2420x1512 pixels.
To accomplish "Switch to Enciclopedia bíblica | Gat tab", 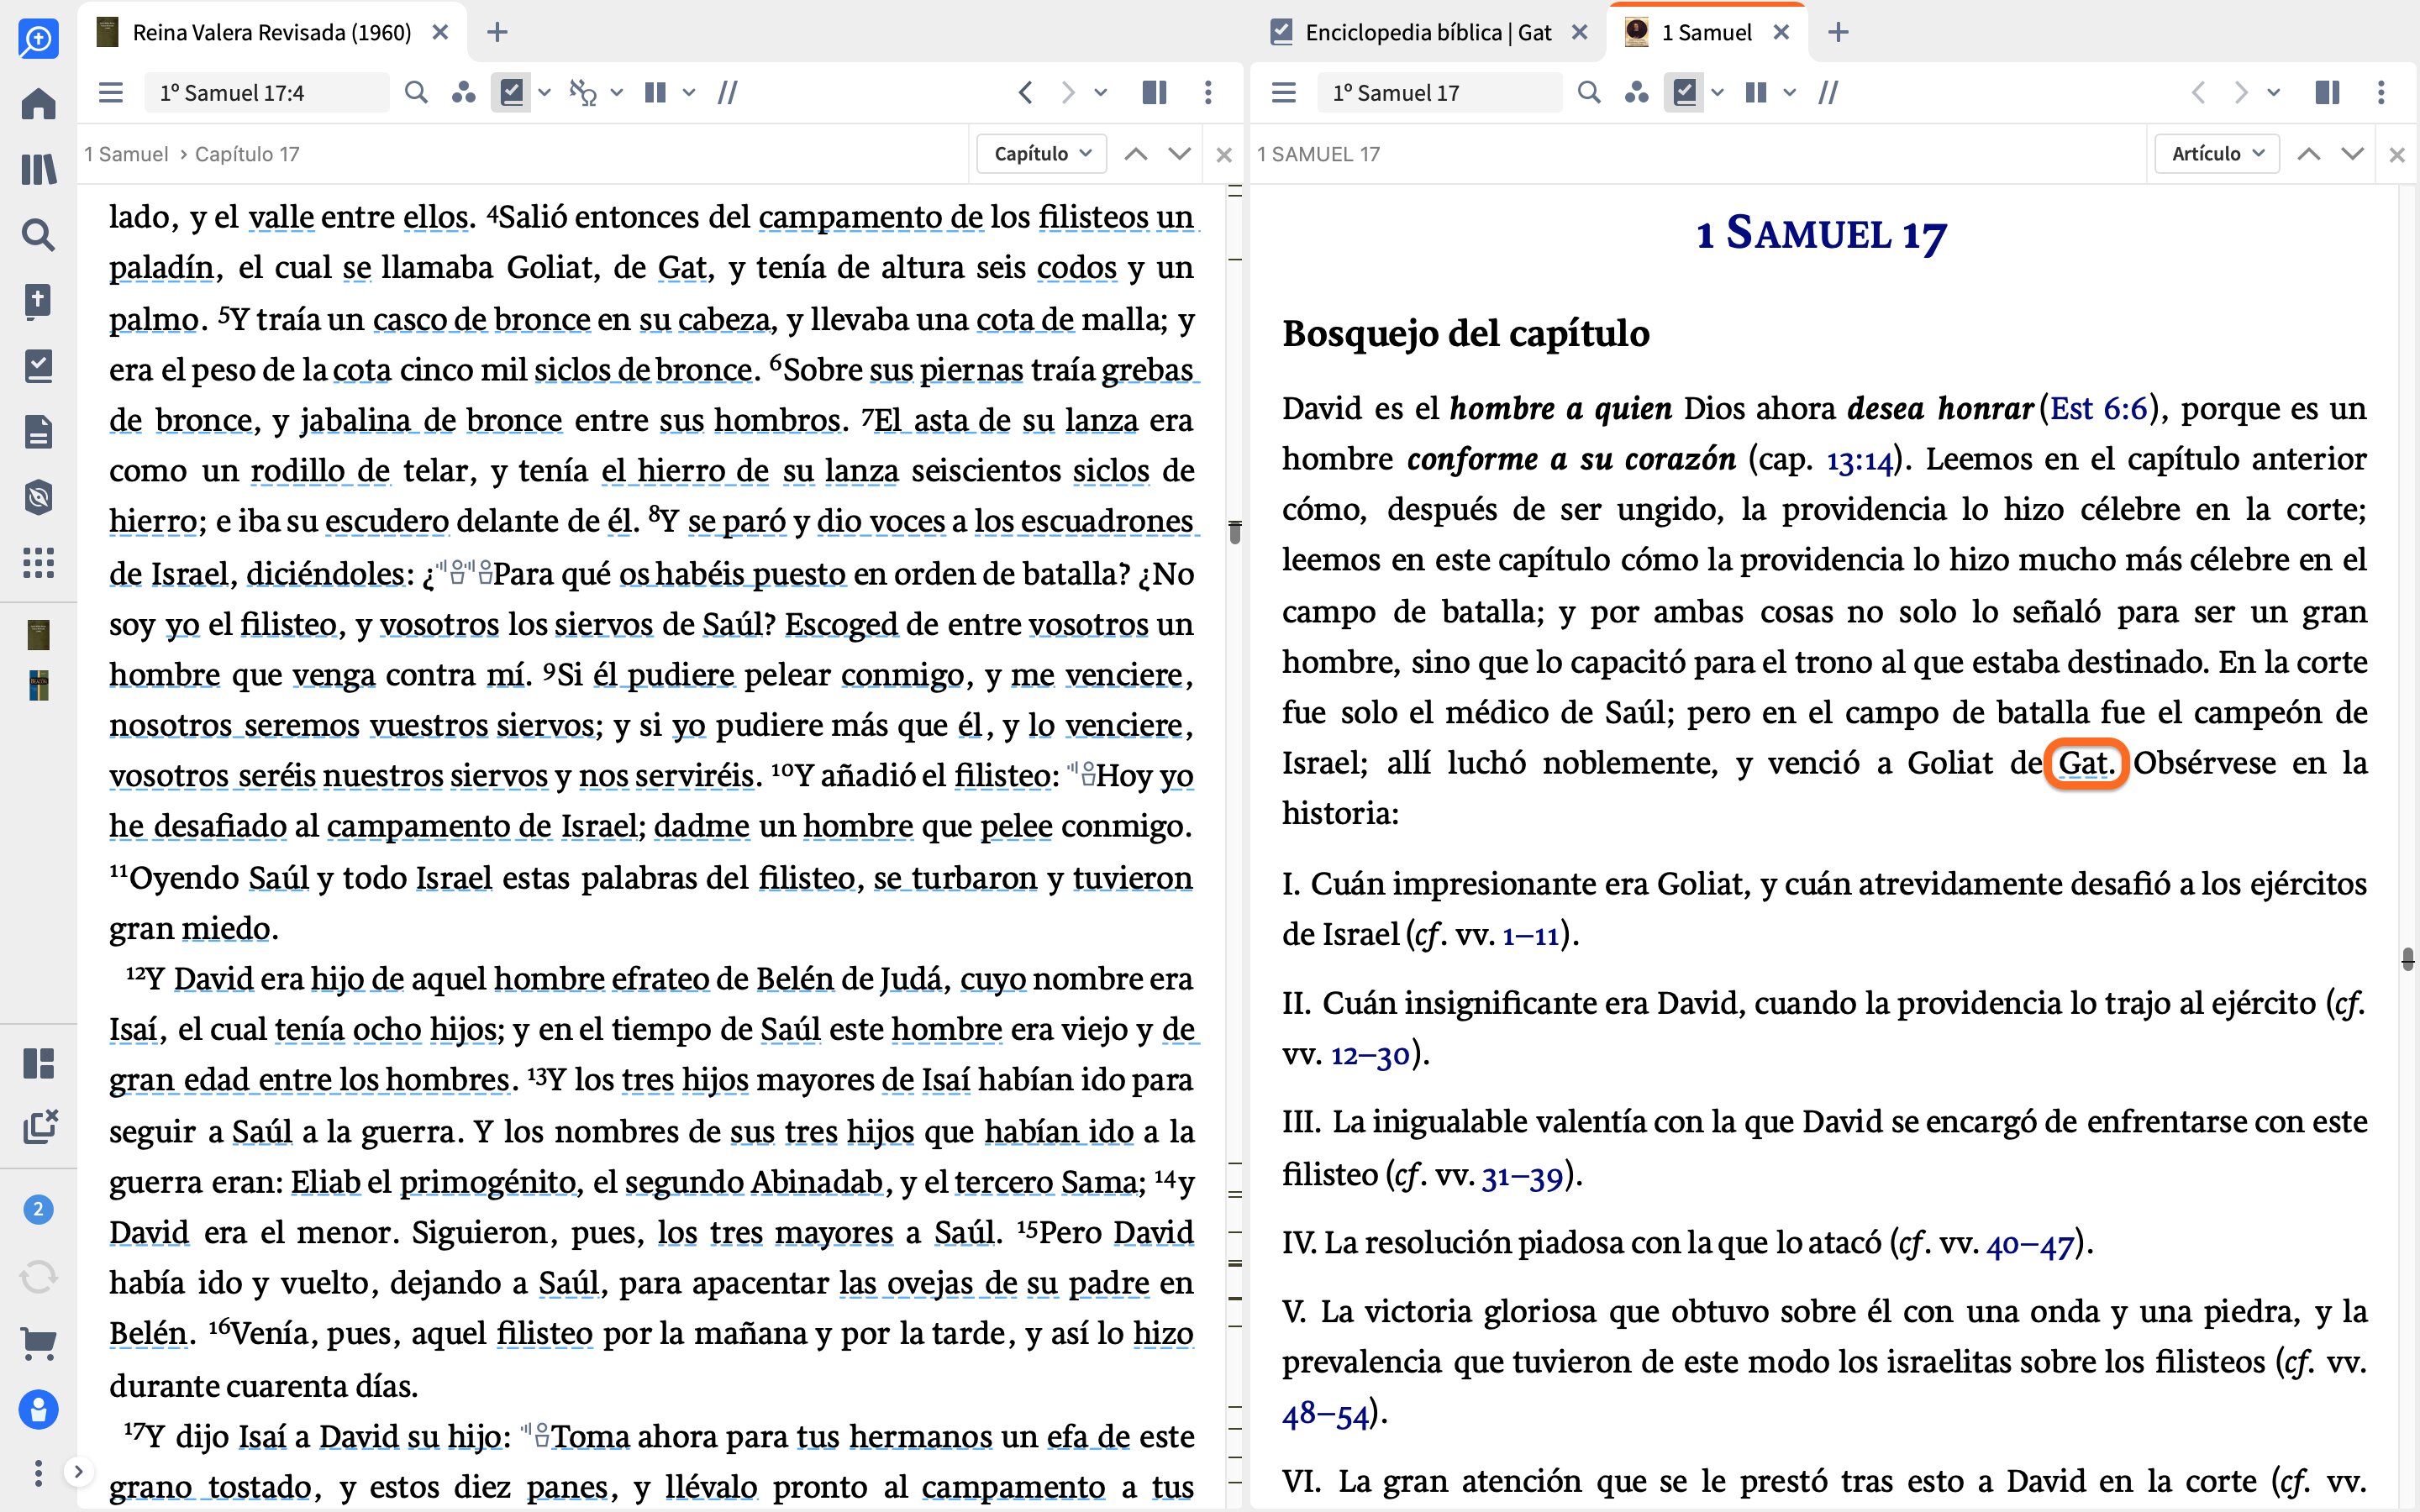I will coord(1427,32).
